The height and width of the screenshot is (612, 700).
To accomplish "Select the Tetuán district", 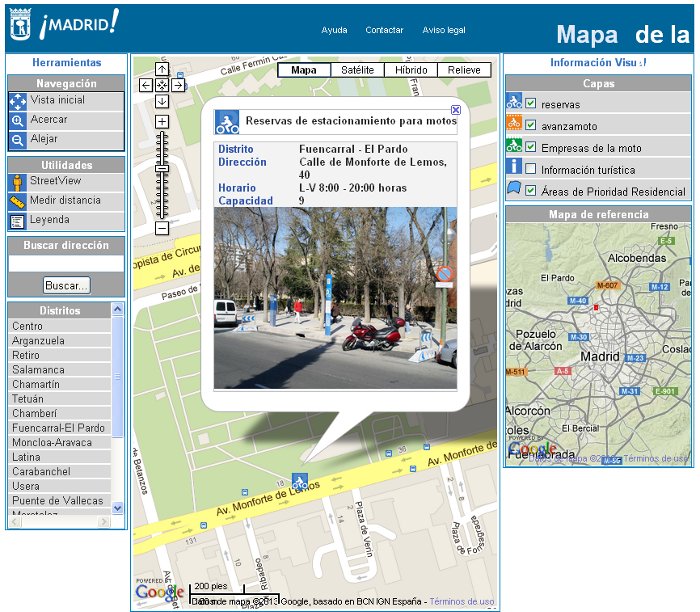I will pos(60,399).
